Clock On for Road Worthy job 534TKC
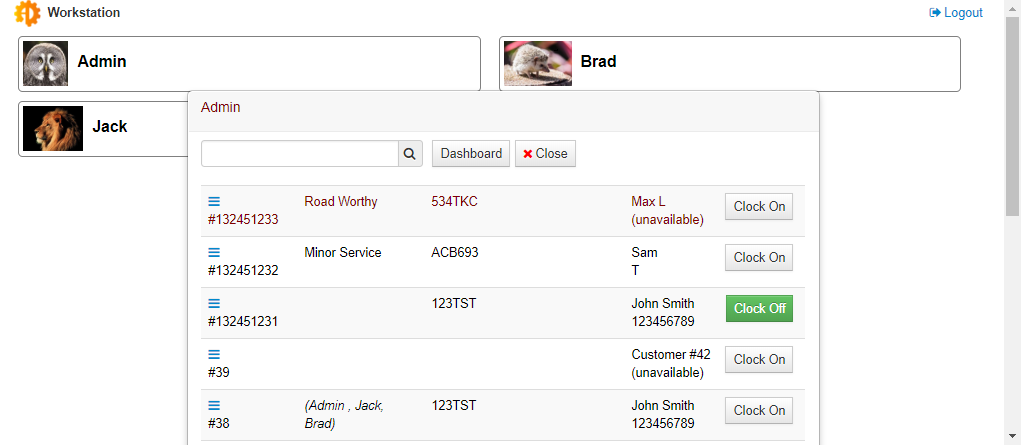 (759, 207)
